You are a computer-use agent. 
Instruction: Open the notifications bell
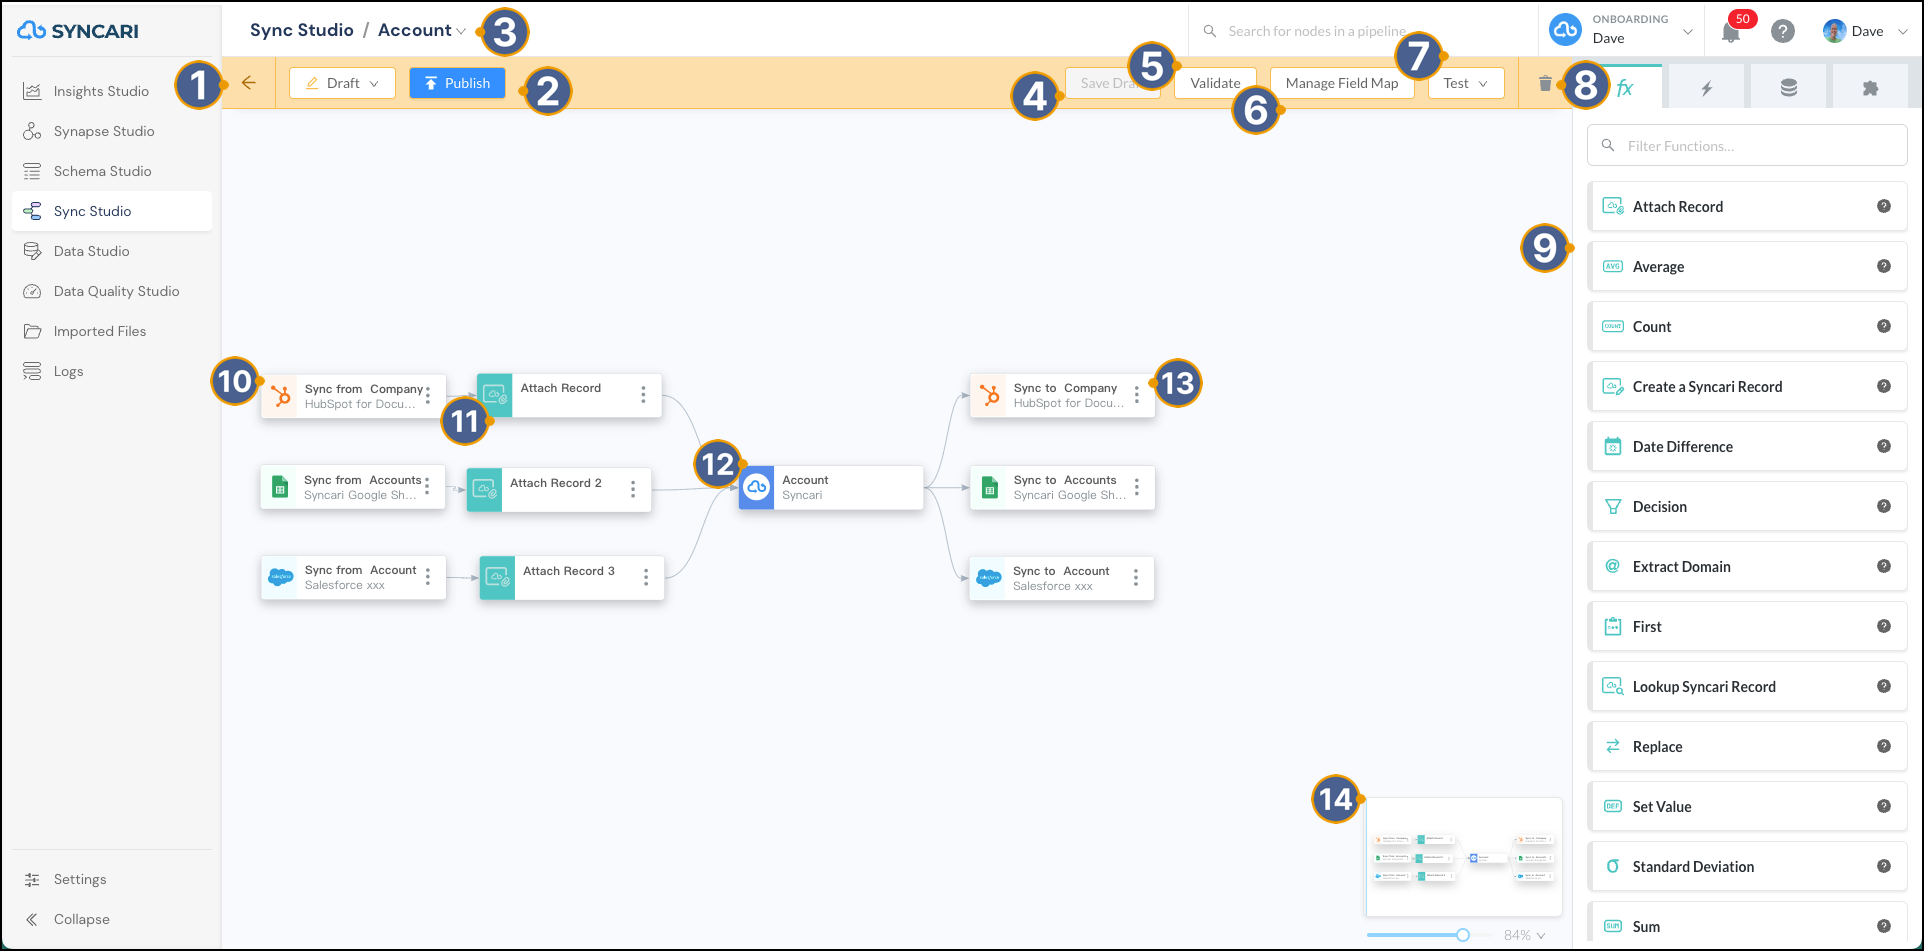(x=1731, y=31)
